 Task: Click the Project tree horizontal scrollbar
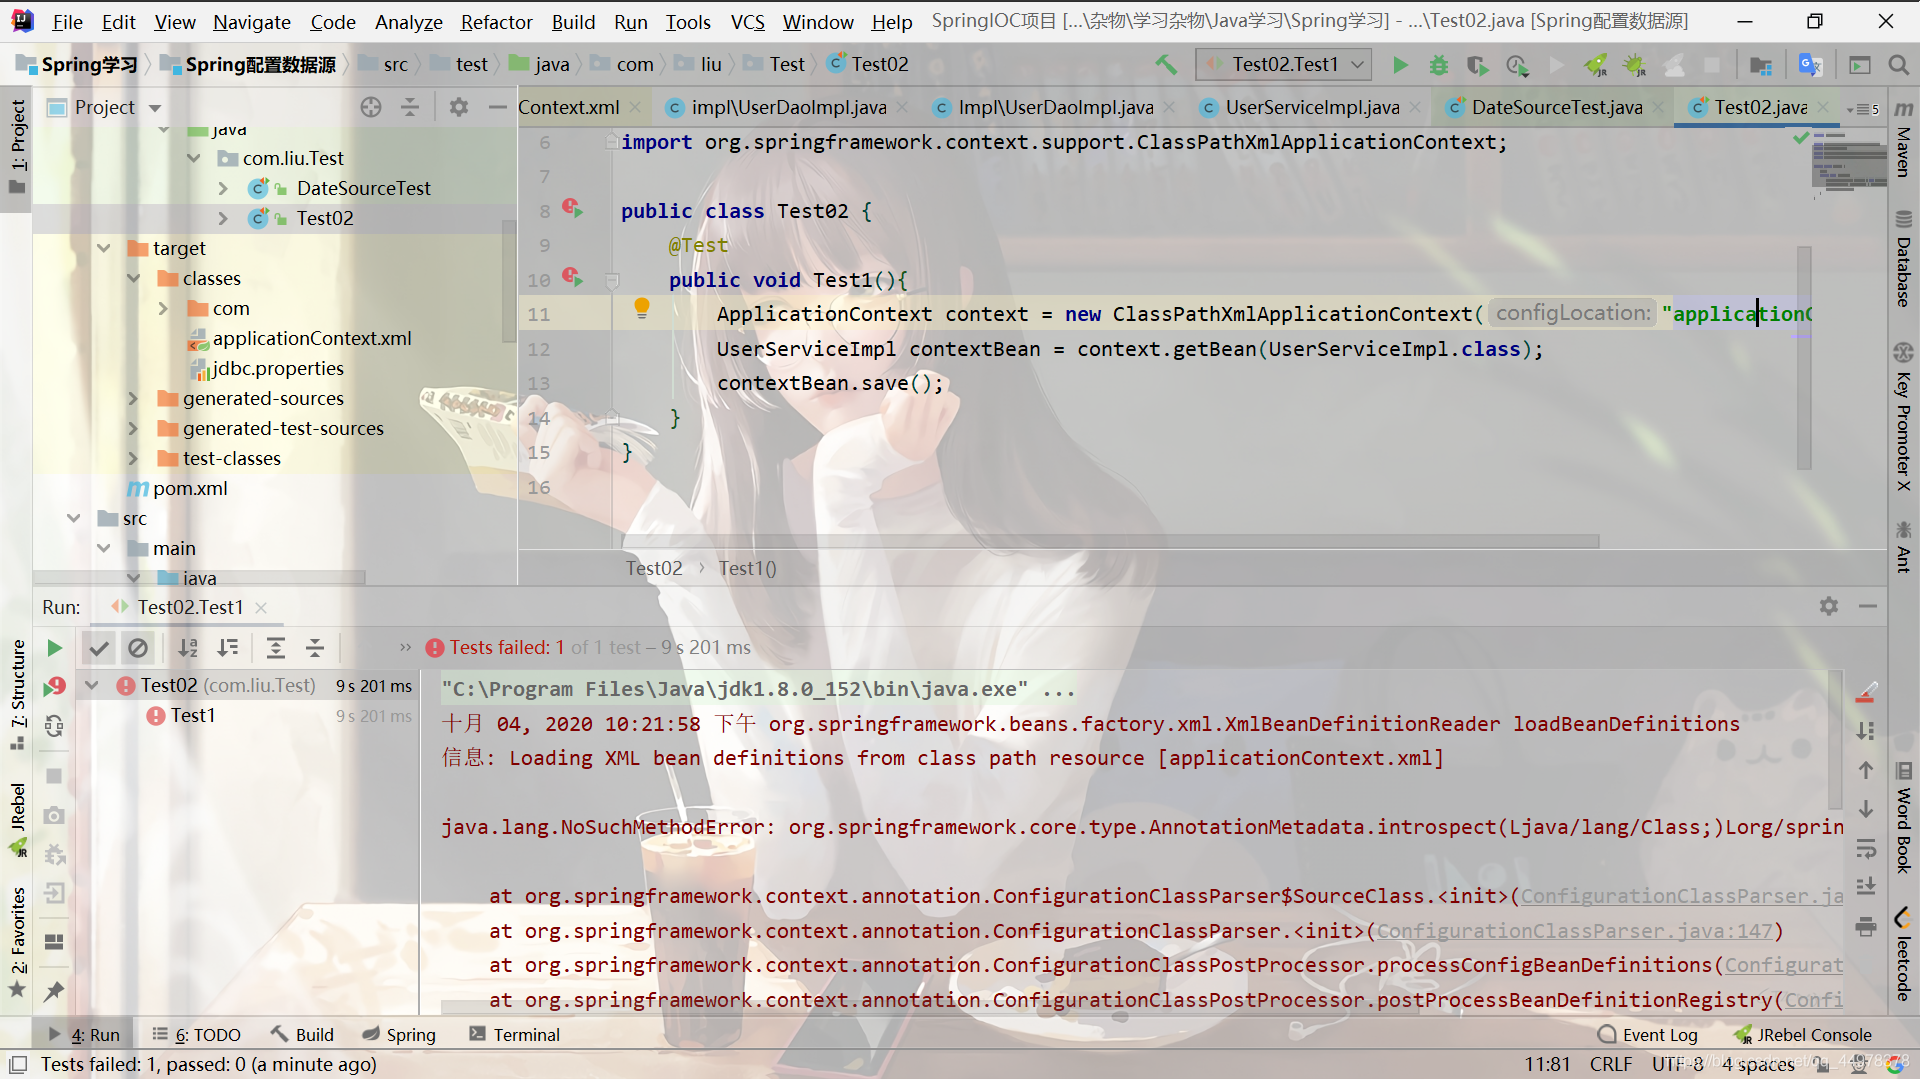(x=200, y=578)
